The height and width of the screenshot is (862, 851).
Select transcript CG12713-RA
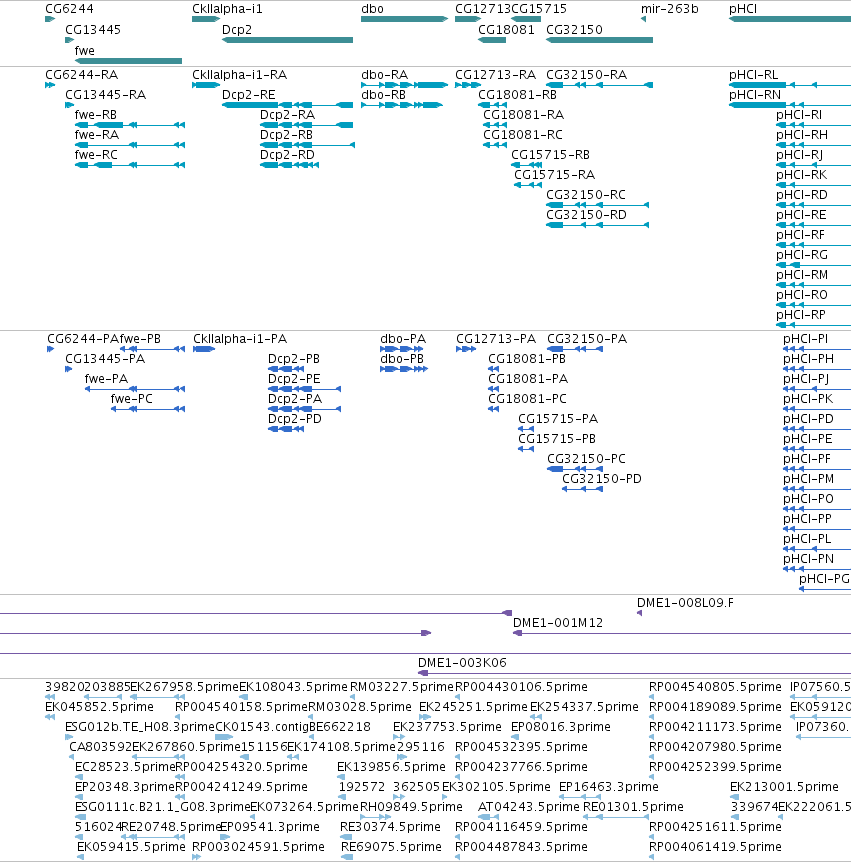pyautogui.click(x=495, y=75)
